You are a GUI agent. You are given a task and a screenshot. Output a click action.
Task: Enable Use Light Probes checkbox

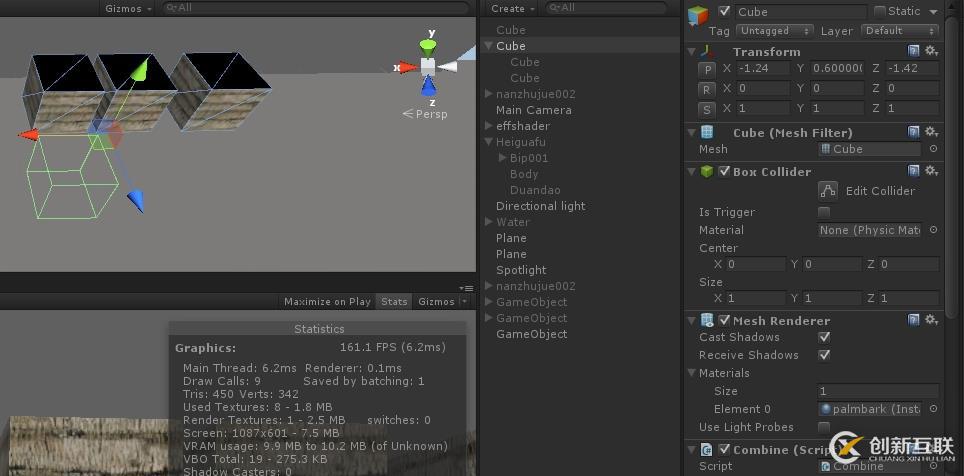click(824, 427)
